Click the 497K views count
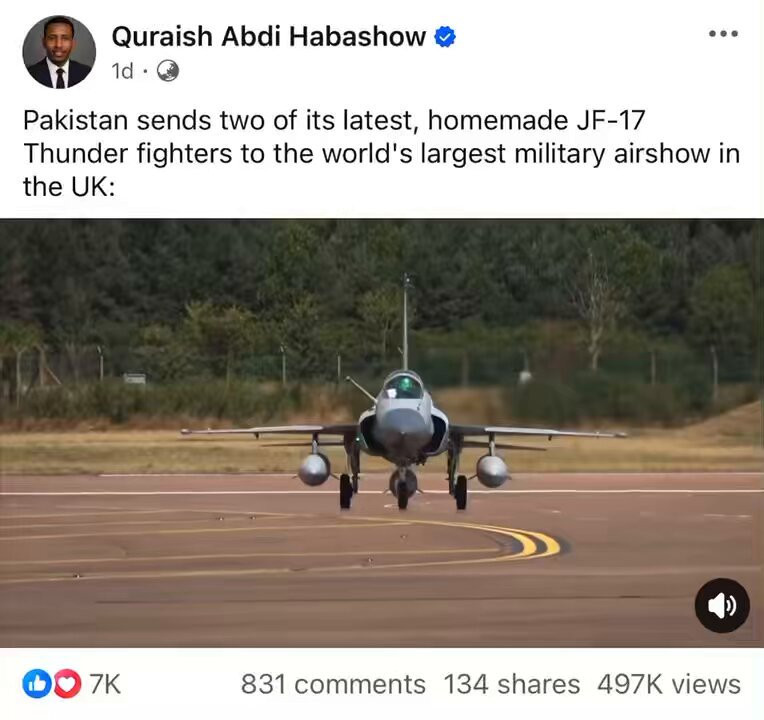 click(x=669, y=684)
